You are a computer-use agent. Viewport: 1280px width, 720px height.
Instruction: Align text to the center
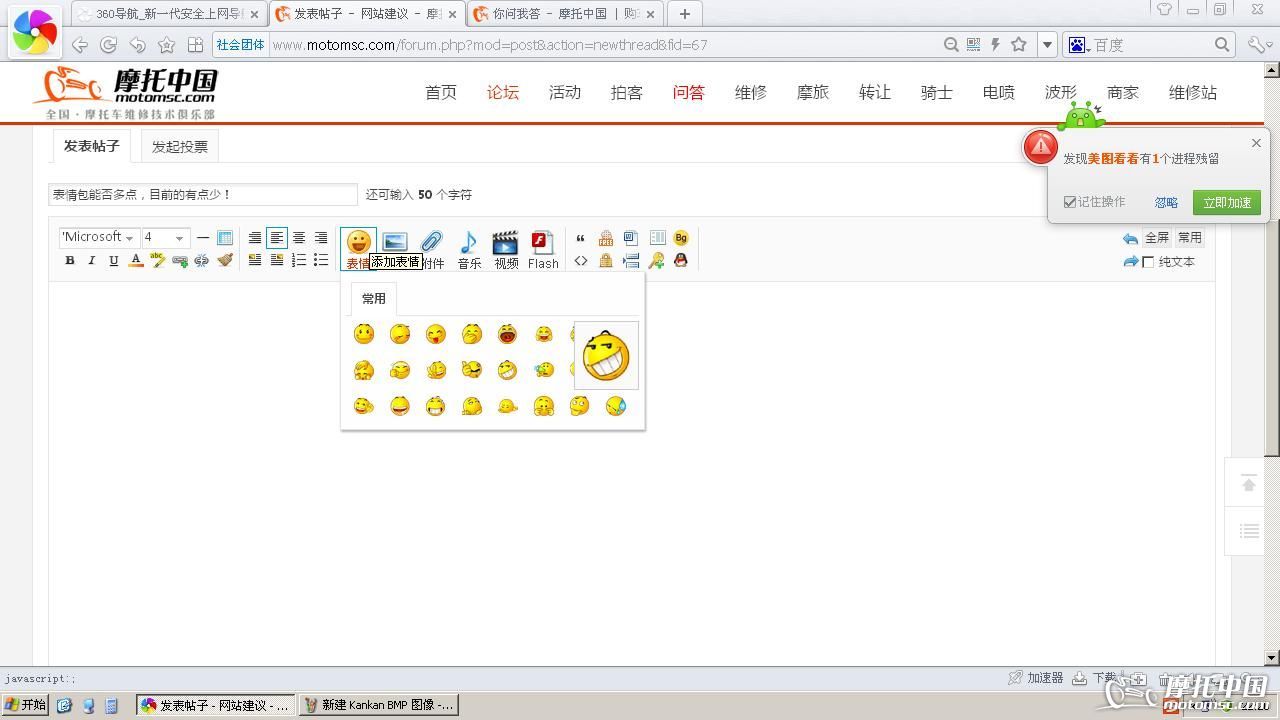pos(299,237)
